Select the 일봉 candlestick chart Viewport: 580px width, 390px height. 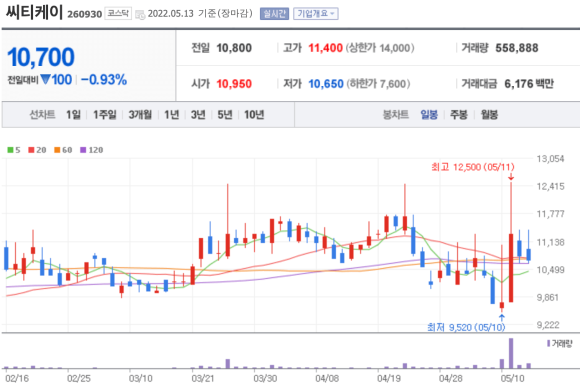(429, 115)
